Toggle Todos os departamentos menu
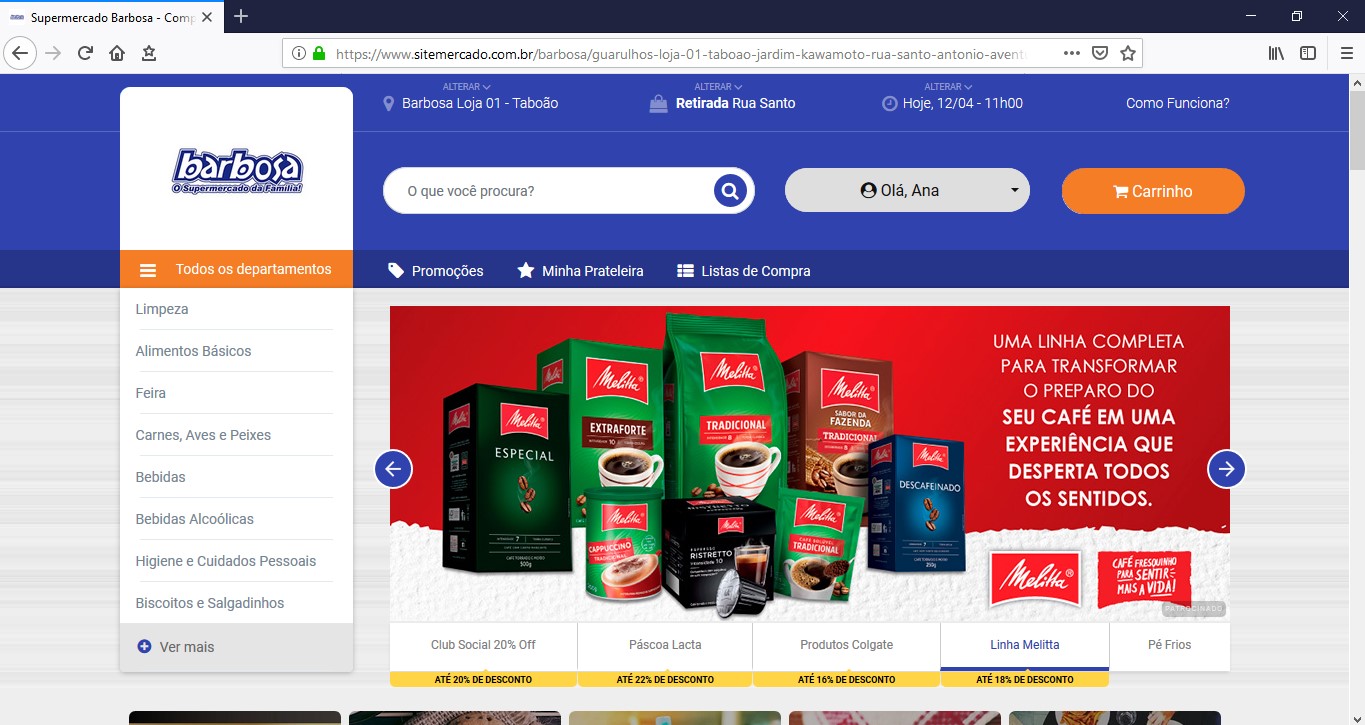The width and height of the screenshot is (1365, 725). 236,269
